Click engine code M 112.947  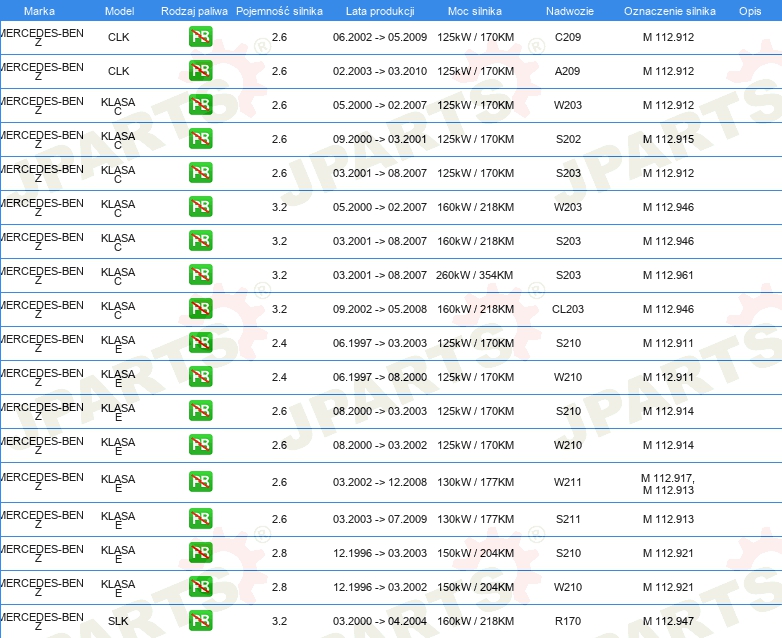pyautogui.click(x=668, y=621)
